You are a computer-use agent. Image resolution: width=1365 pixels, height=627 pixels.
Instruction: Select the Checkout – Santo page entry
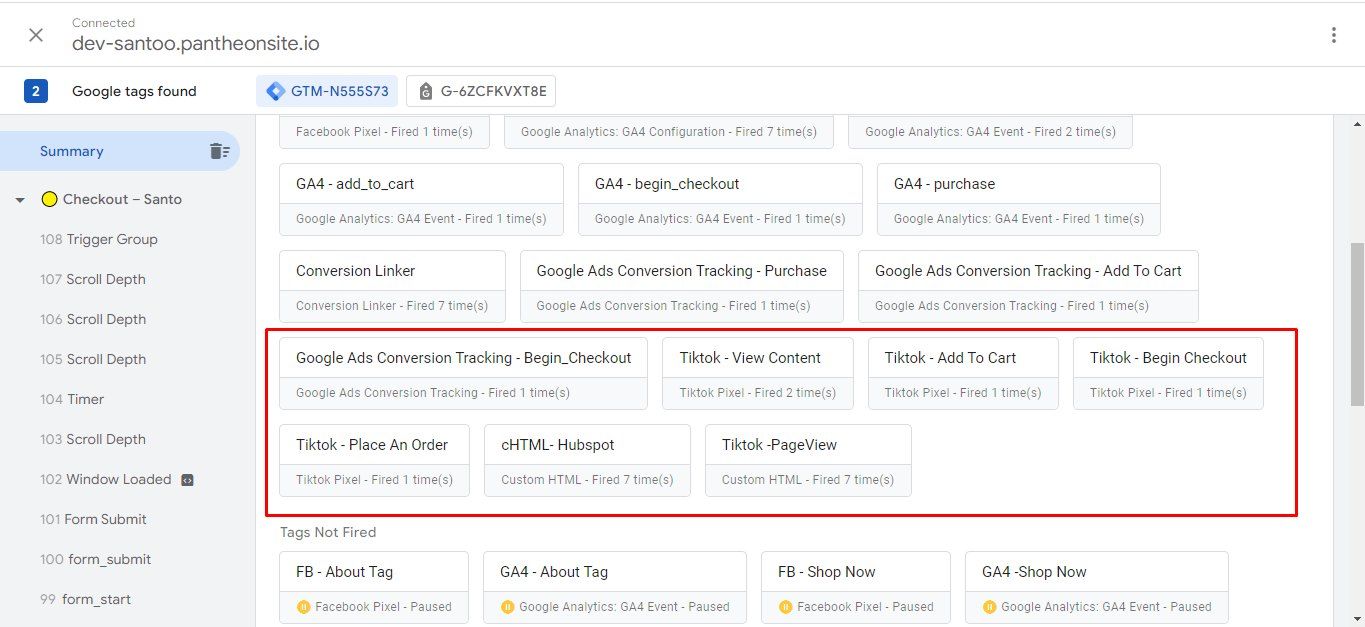(x=122, y=199)
